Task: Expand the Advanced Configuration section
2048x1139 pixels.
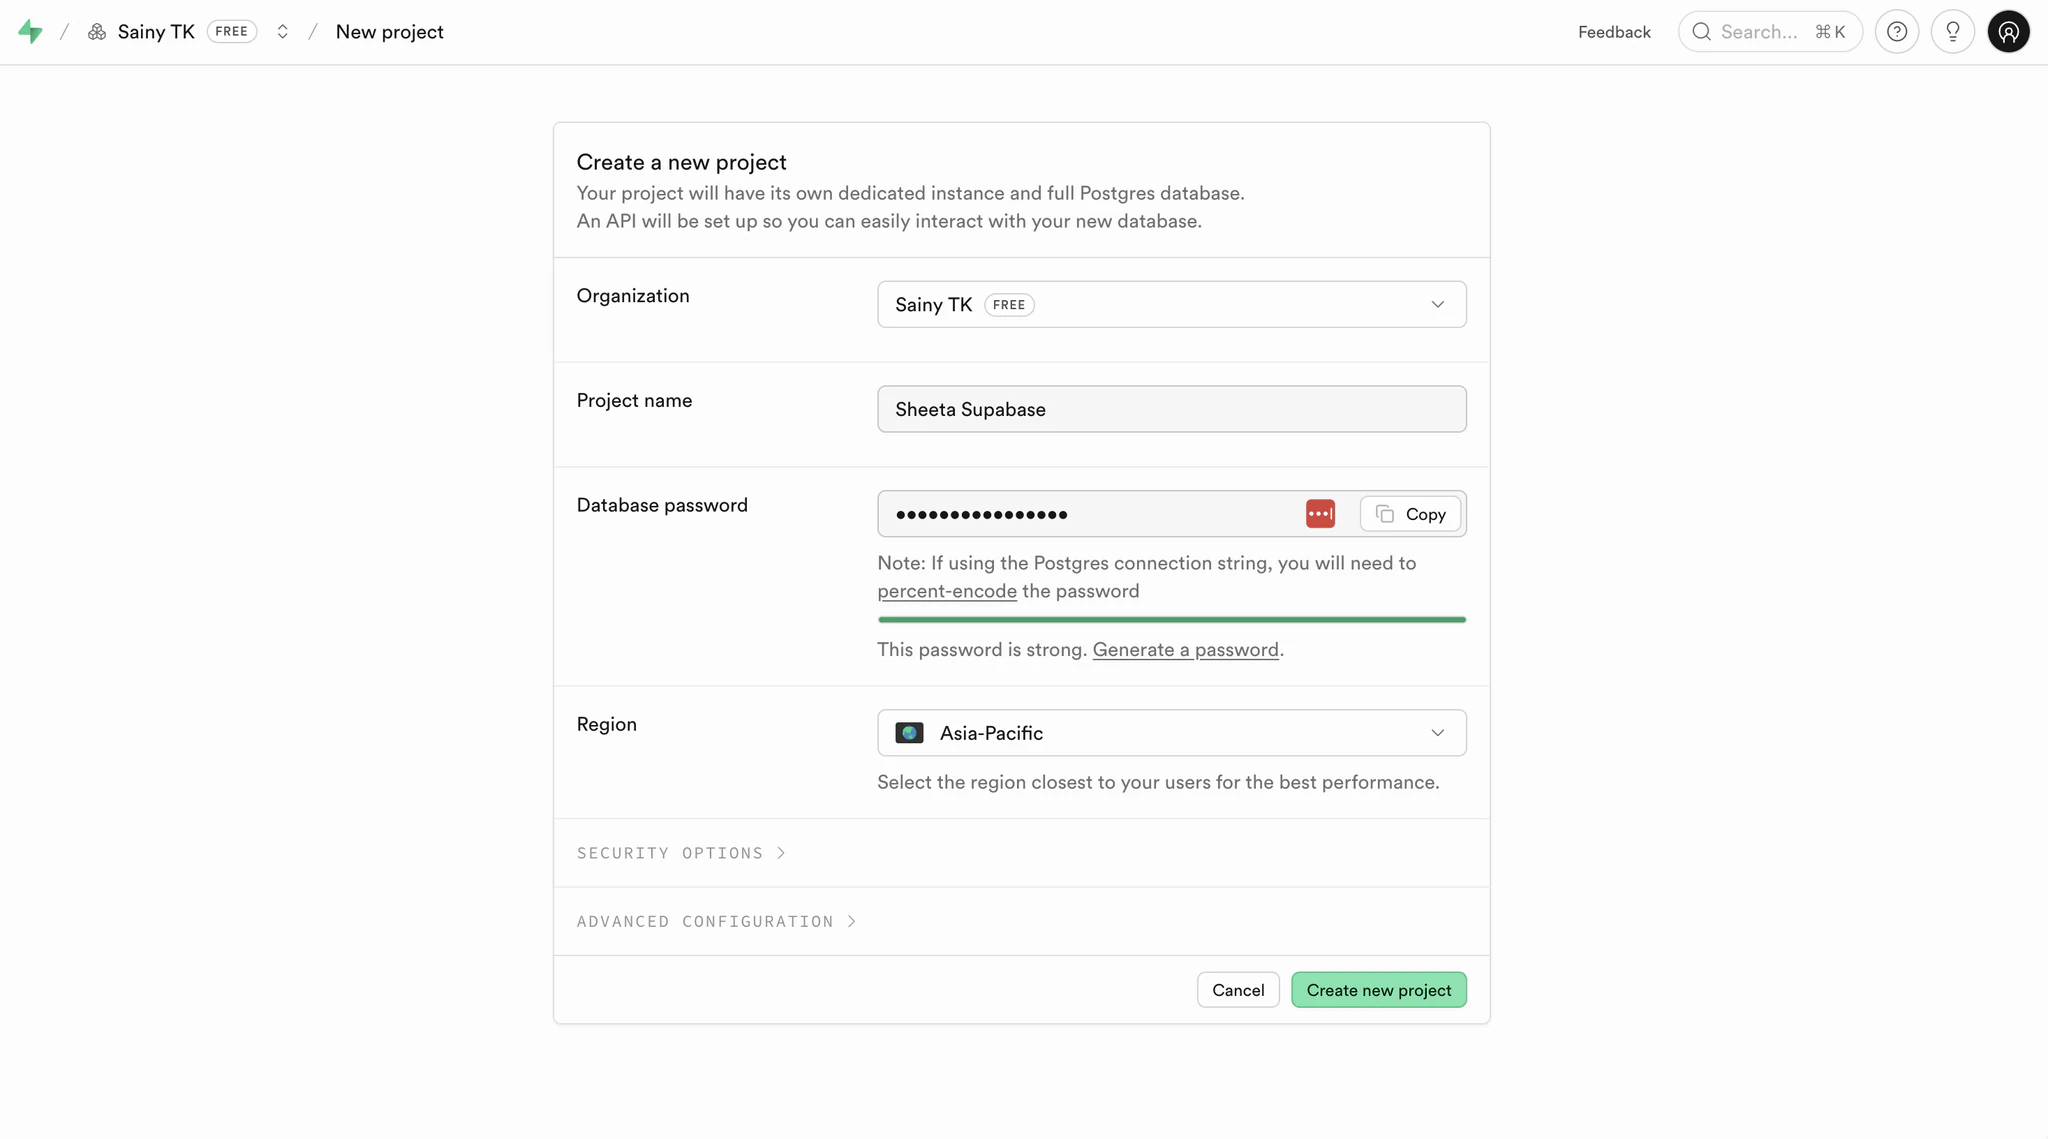Action: coord(716,922)
